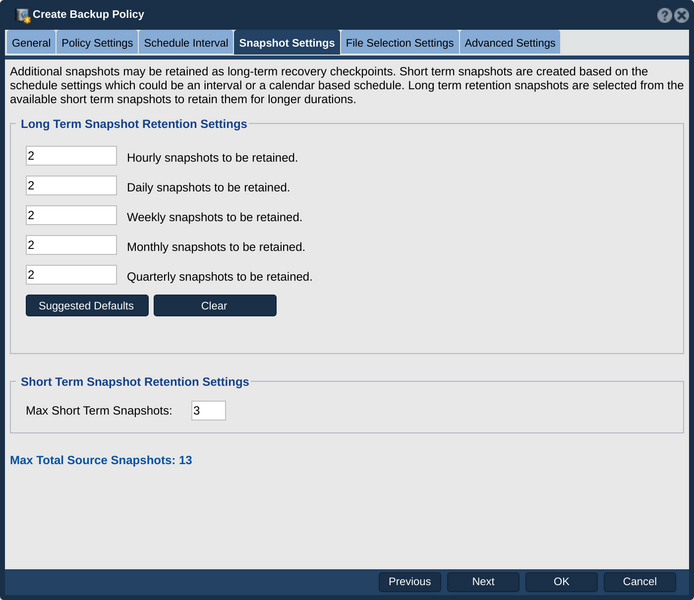Click the 'Max Short Term Snapshots:' label
This screenshot has width=694, height=600.
(x=99, y=411)
